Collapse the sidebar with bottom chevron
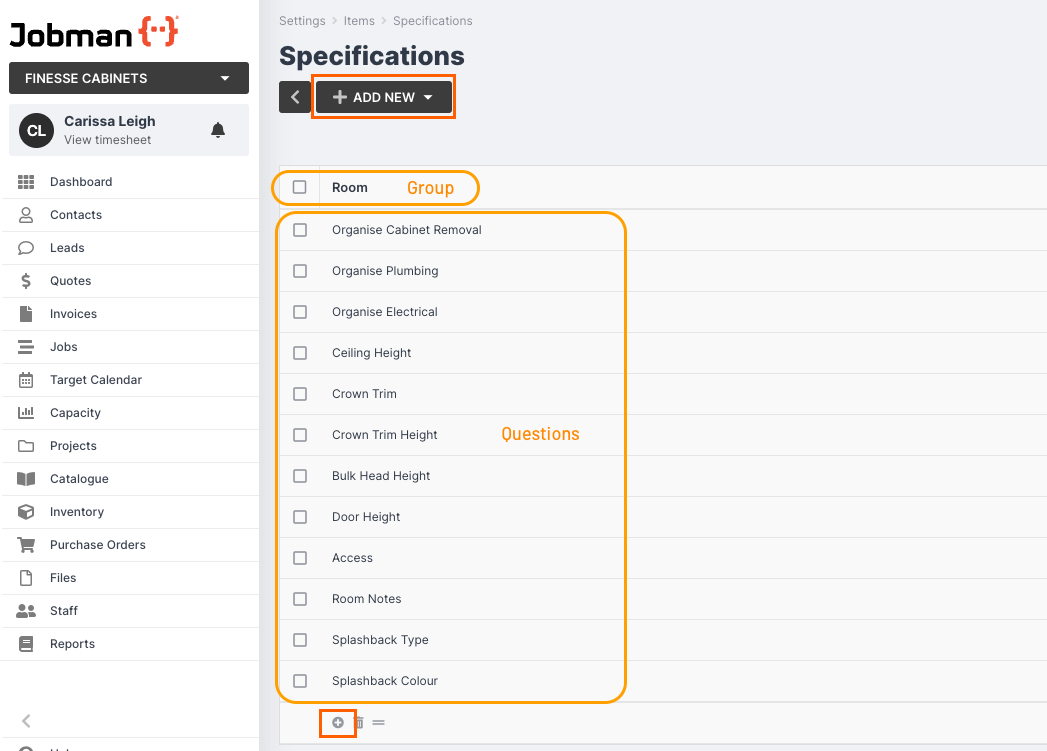1047x751 pixels. (26, 721)
